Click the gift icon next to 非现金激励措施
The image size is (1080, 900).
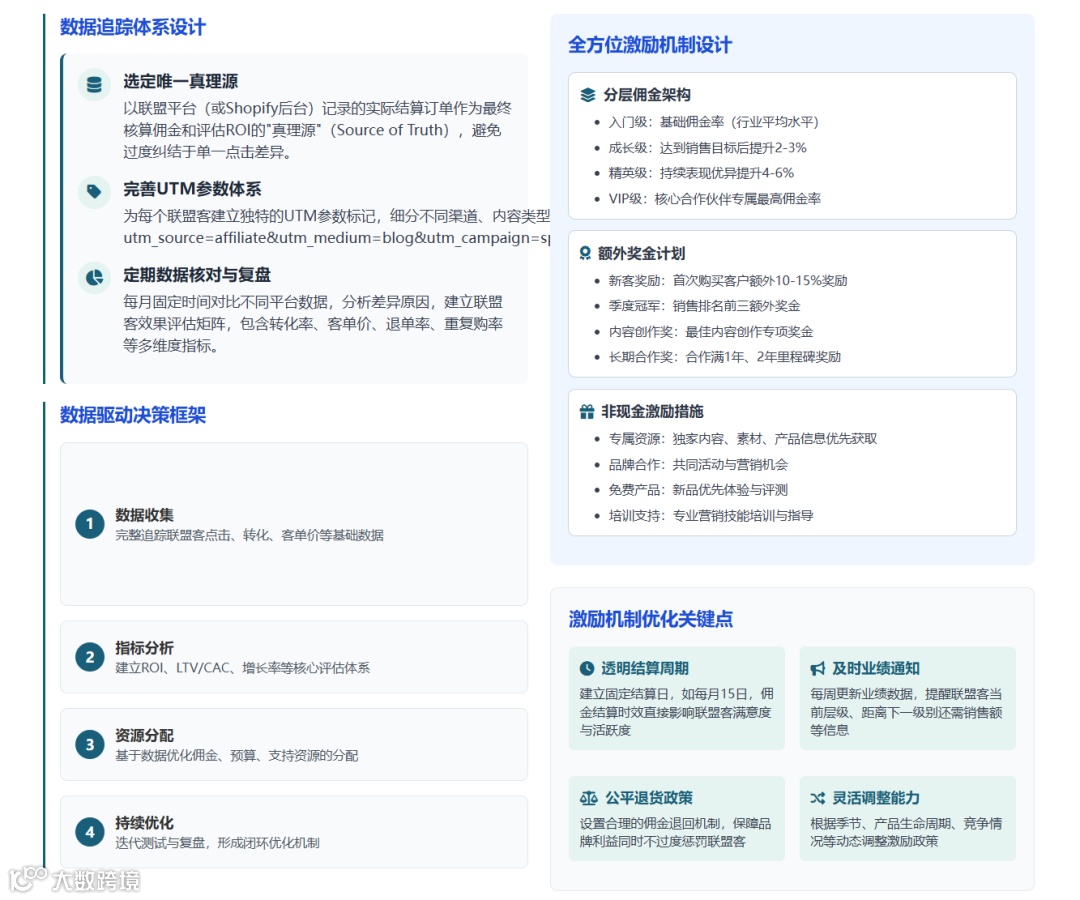(x=587, y=412)
